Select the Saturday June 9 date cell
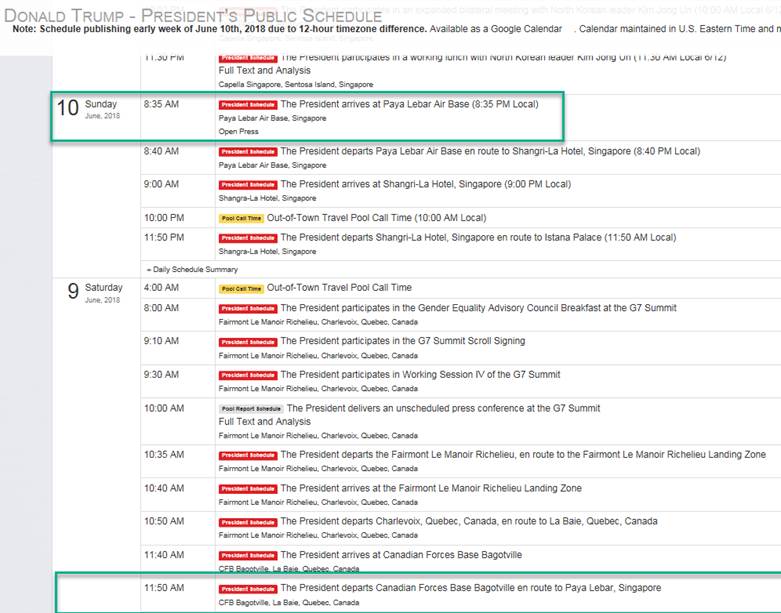Viewport: 781px width, 613px height. point(94,292)
